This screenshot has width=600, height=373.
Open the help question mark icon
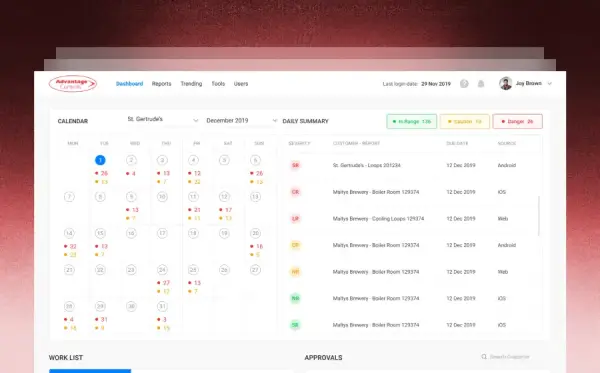(x=464, y=83)
